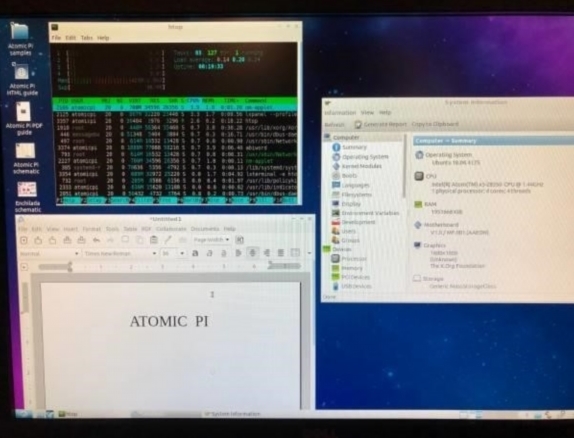
Task: Click the Generate Report button
Action: (381, 124)
